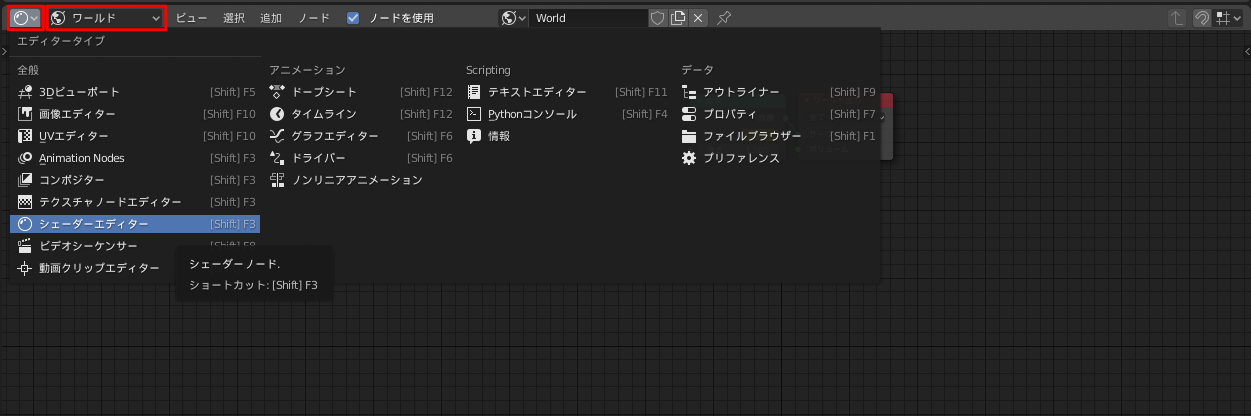
Task: Select the highlighted シェーダーエディター entry
Action: (135, 224)
